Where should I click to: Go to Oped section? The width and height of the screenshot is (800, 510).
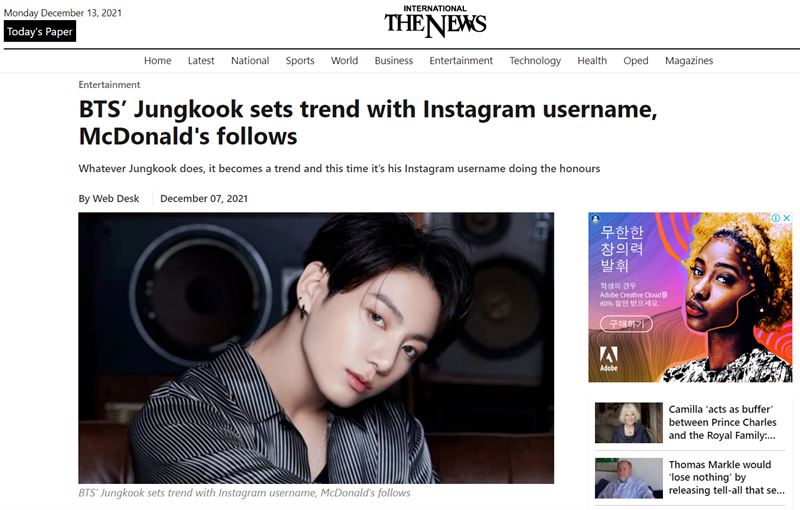636,61
